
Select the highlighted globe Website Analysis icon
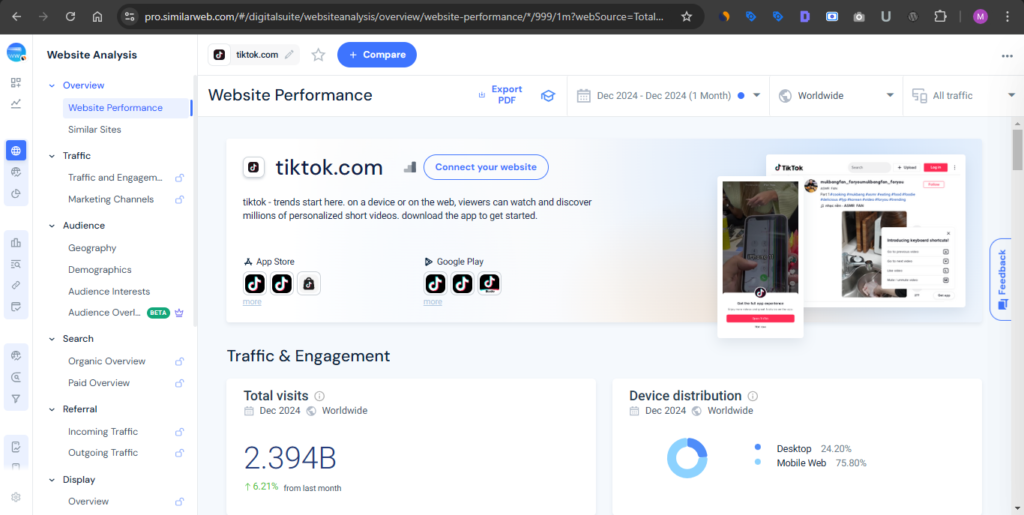coord(16,151)
